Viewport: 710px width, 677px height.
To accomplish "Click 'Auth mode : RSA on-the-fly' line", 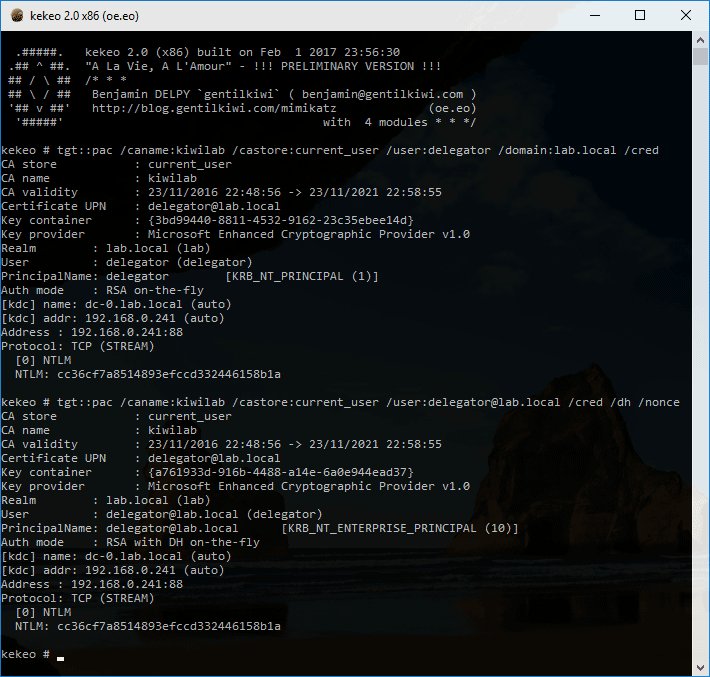I will [102, 290].
